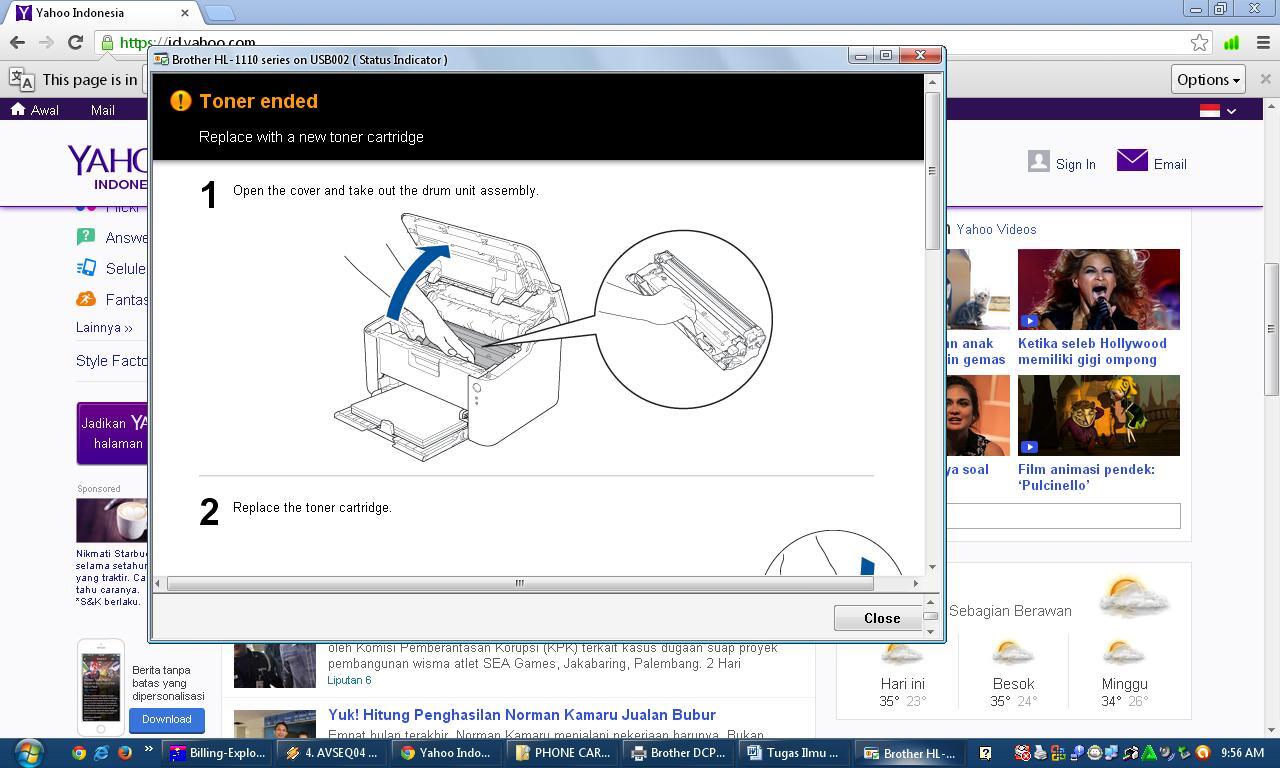
Task: Click the Toner ended warning icon
Action: click(180, 101)
